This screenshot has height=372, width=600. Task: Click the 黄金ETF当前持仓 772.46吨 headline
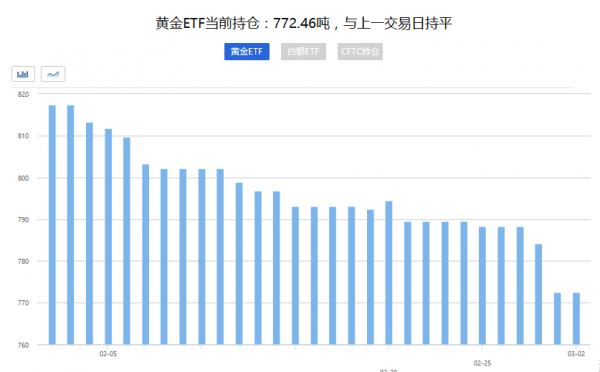[x=304, y=23]
